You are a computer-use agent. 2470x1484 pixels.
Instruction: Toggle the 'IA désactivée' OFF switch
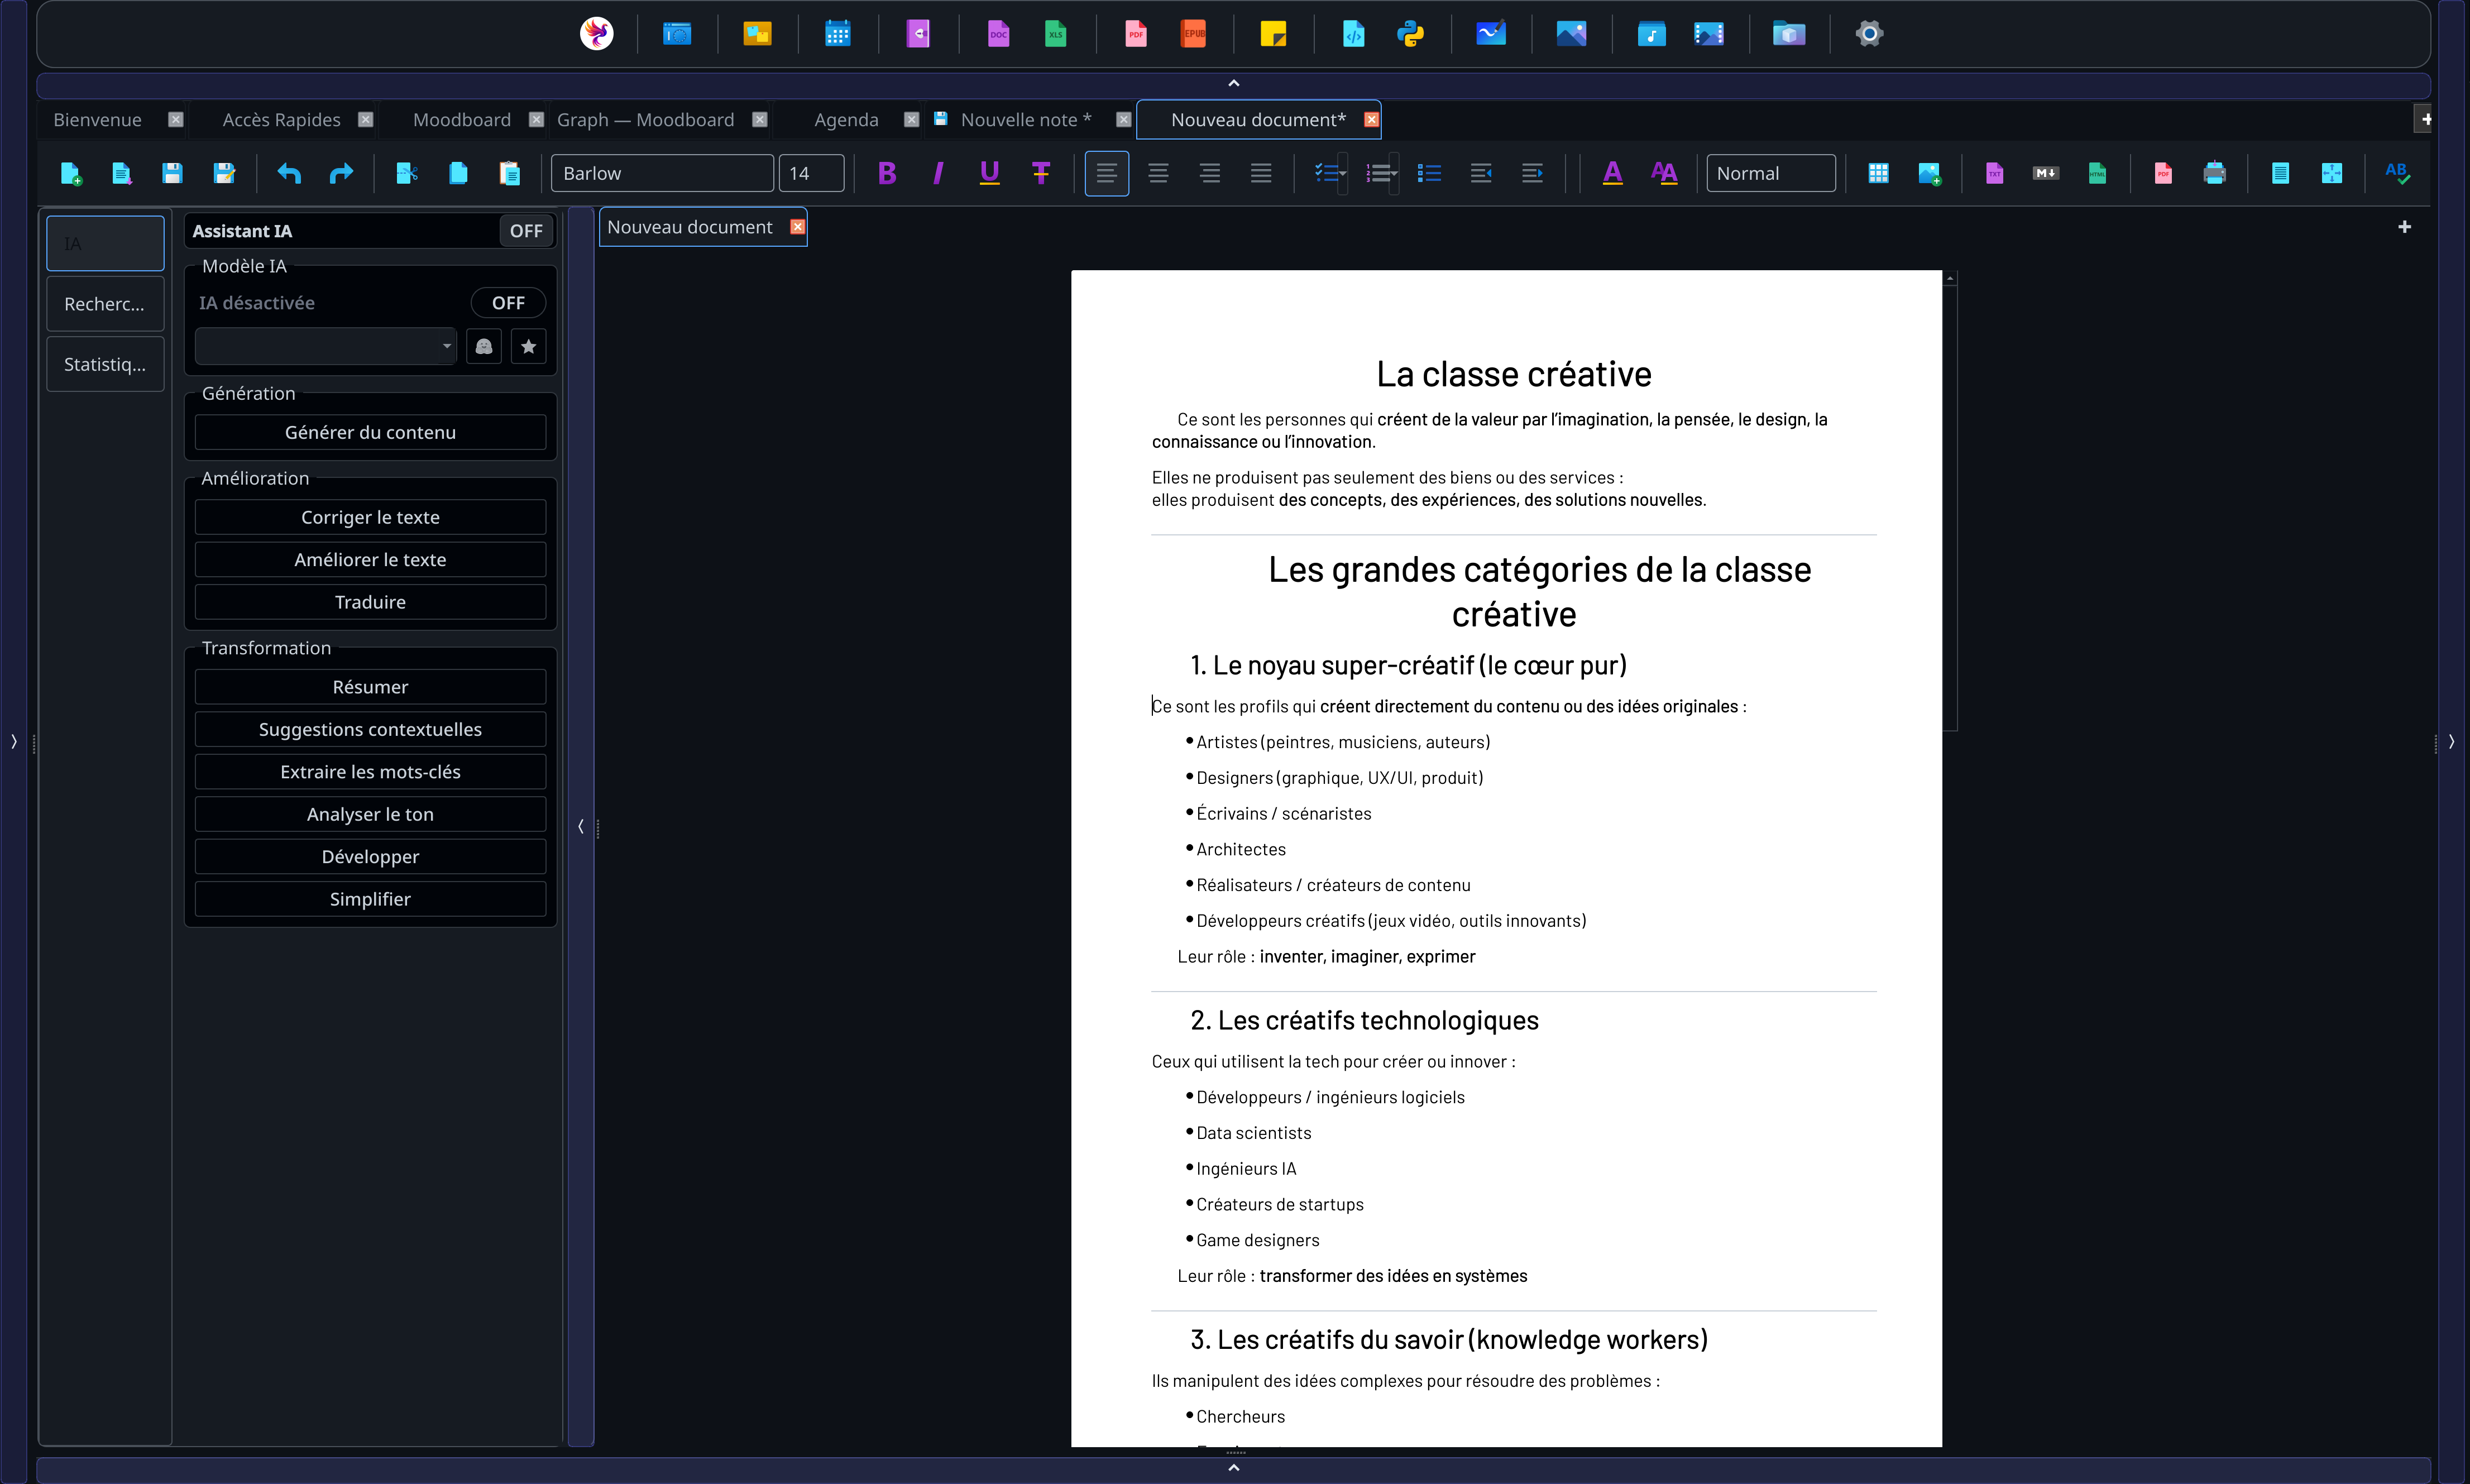(508, 303)
